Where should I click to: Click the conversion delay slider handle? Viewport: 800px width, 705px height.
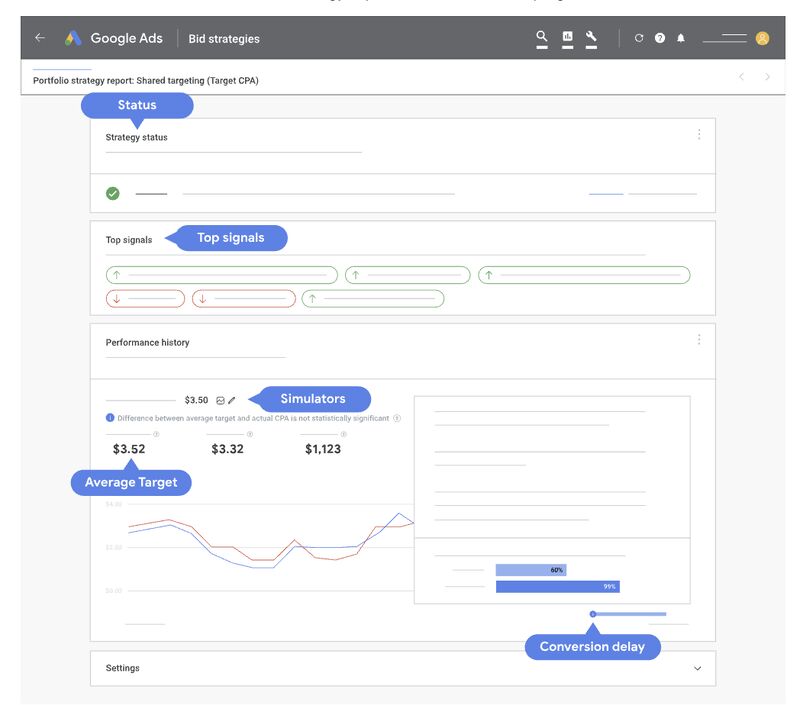click(x=593, y=614)
